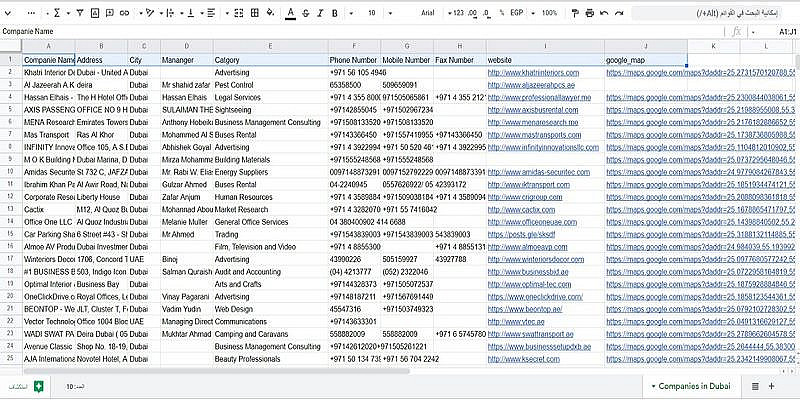
Task: Expand the horizontal align dropdown arrow
Action: tap(202, 13)
